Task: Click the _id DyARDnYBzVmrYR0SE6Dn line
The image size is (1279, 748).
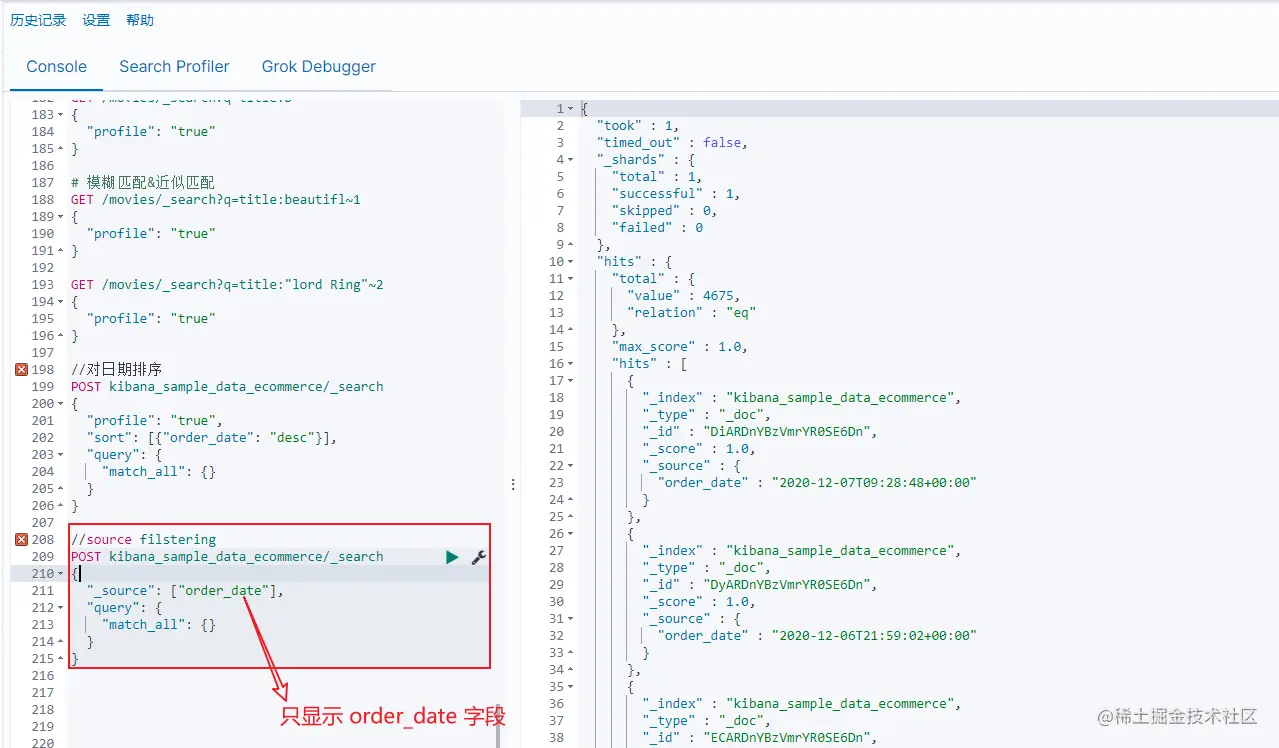Action: point(760,584)
